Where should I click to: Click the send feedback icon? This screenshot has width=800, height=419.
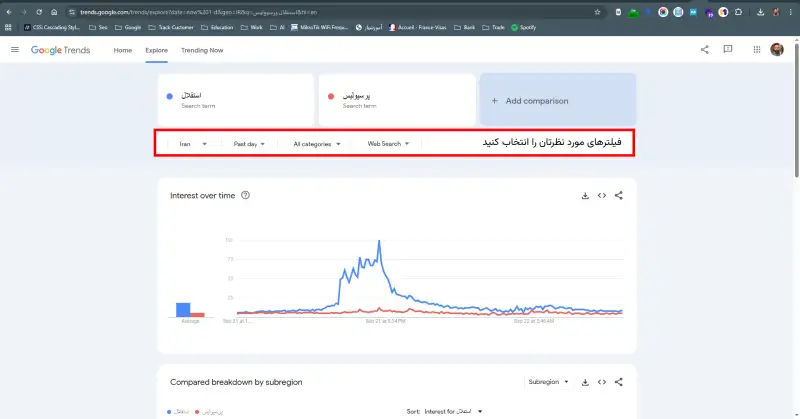click(728, 50)
